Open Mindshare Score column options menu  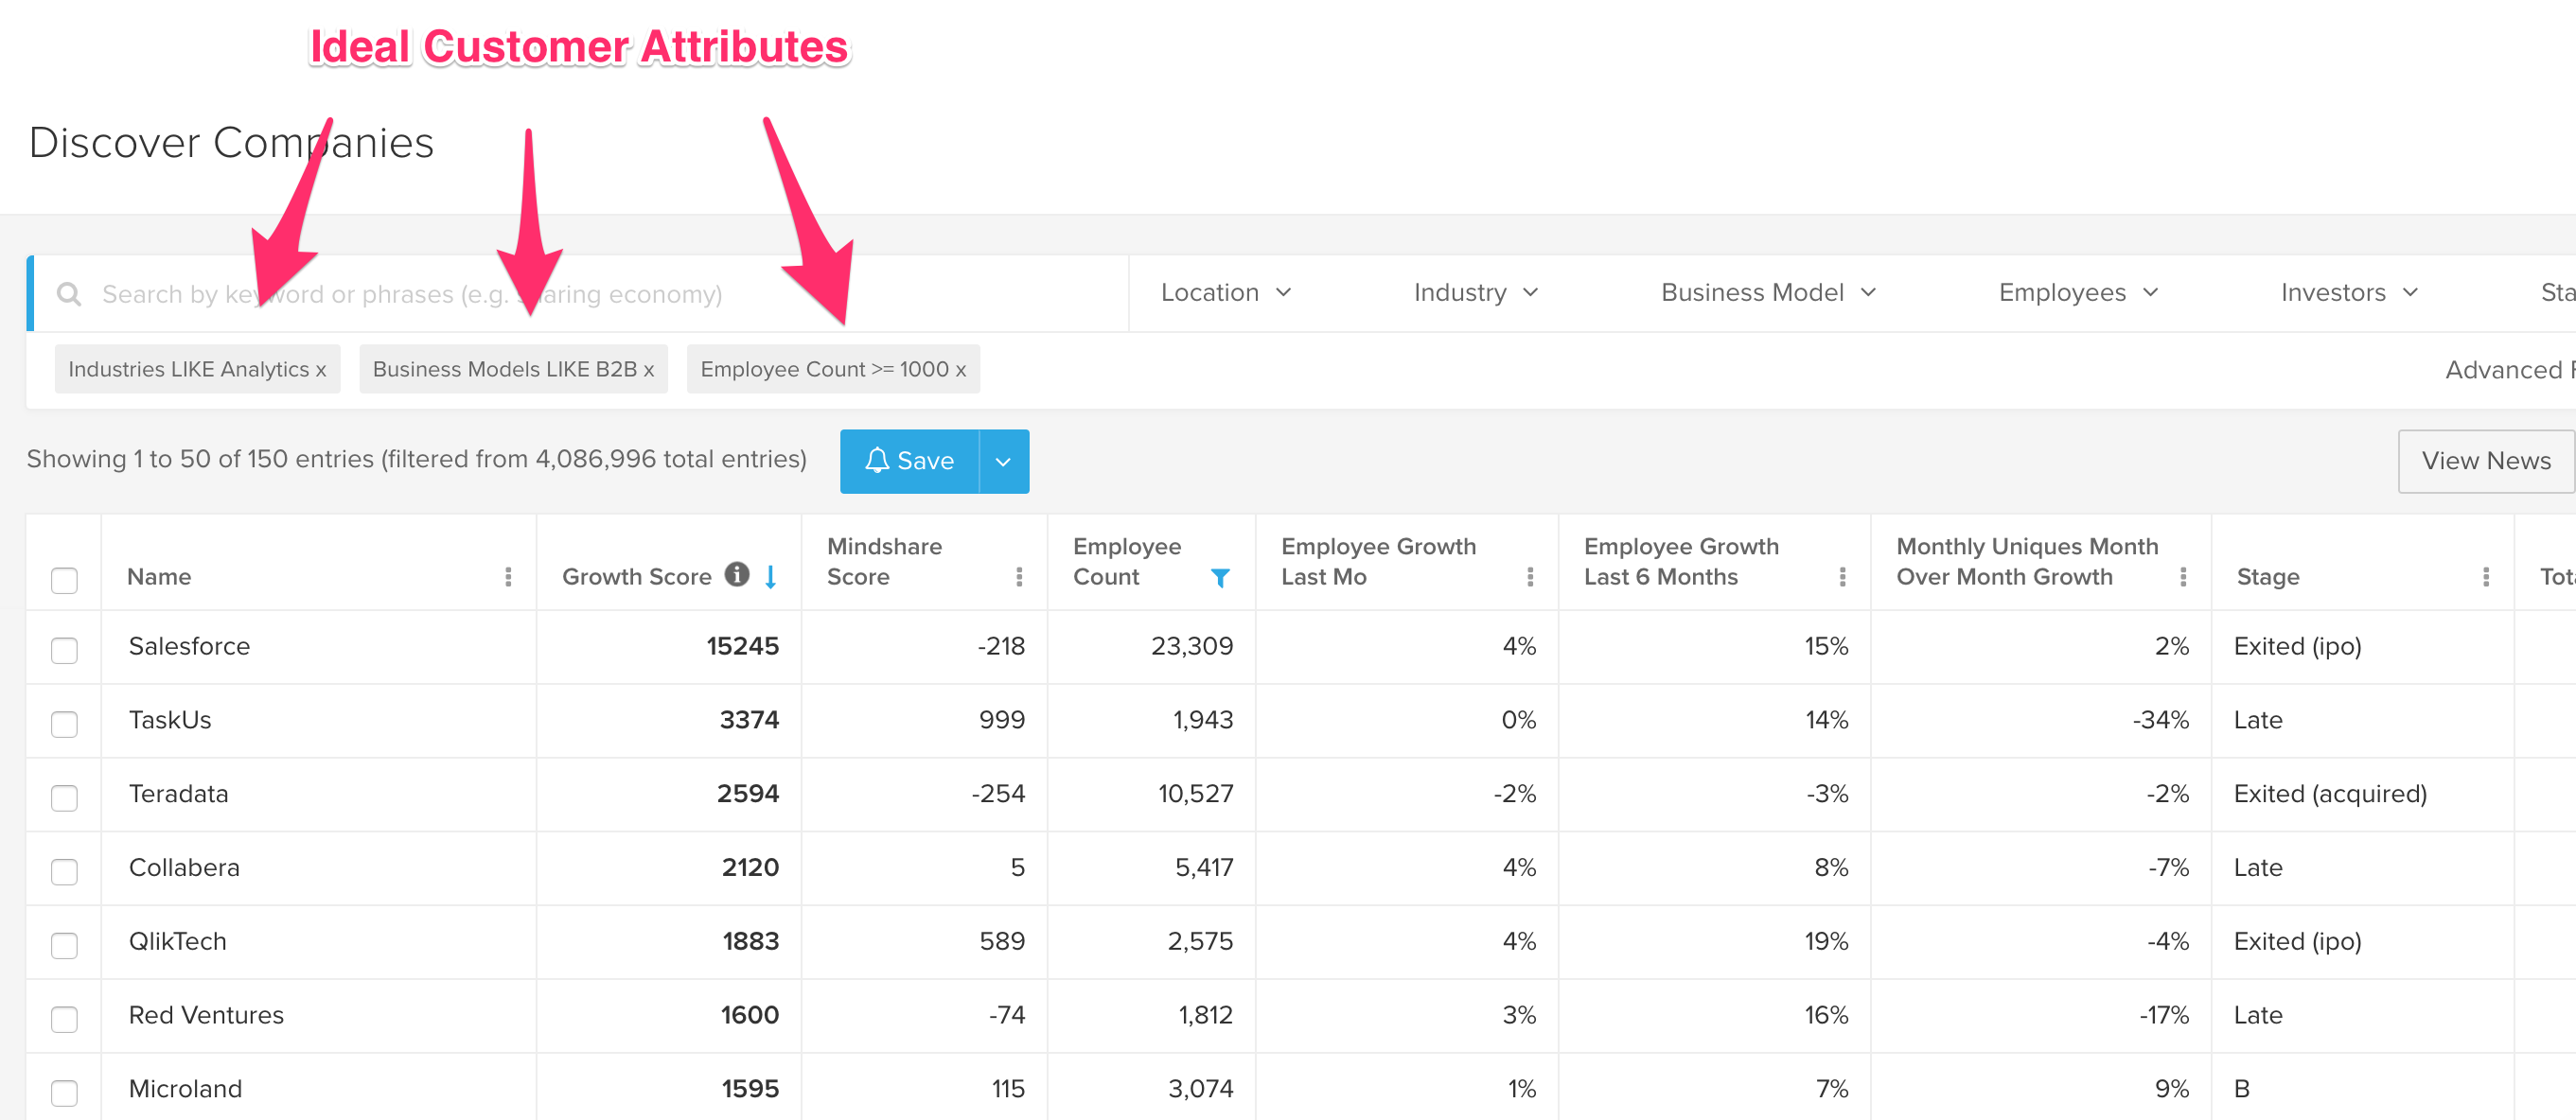tap(1019, 577)
